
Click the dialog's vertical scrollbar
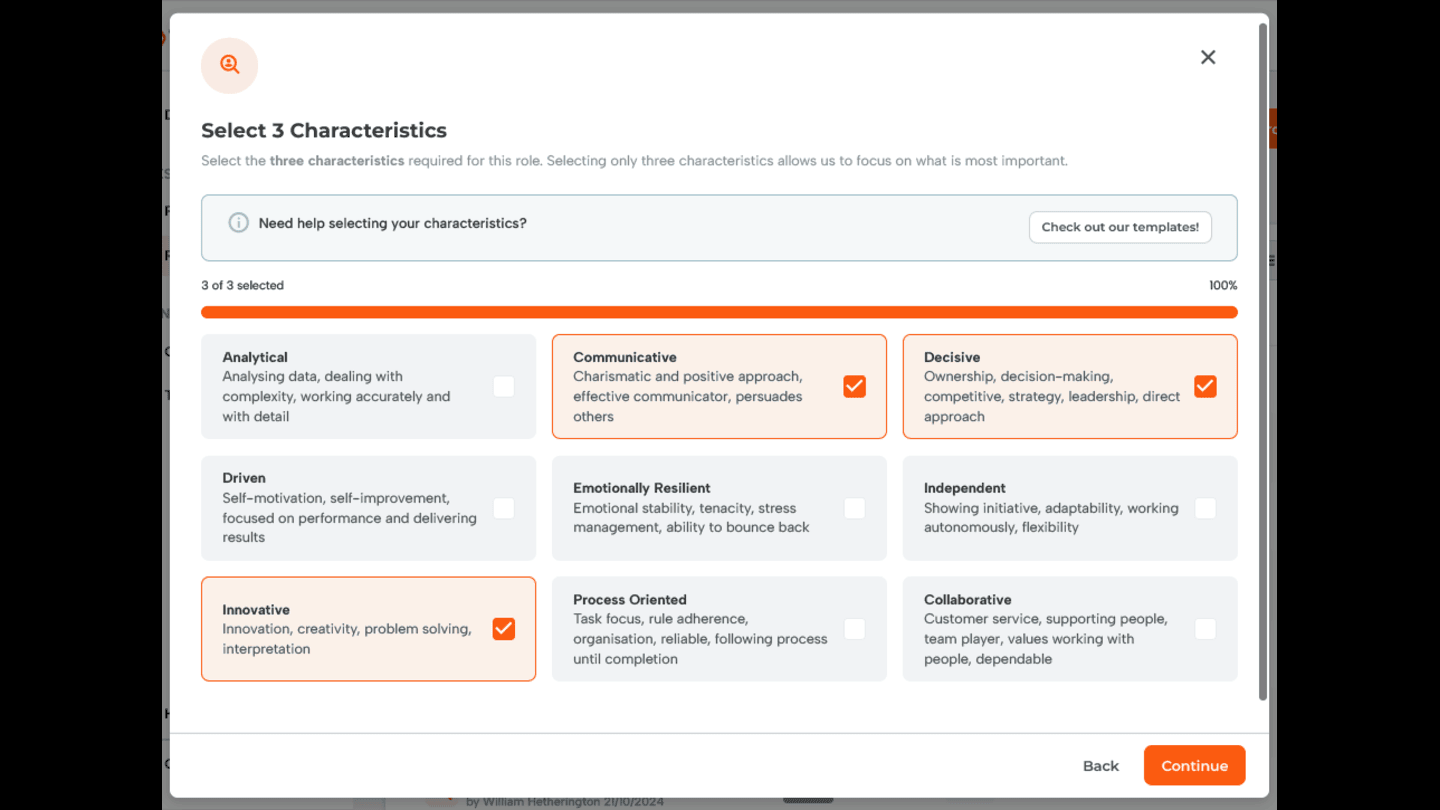pos(1263,360)
